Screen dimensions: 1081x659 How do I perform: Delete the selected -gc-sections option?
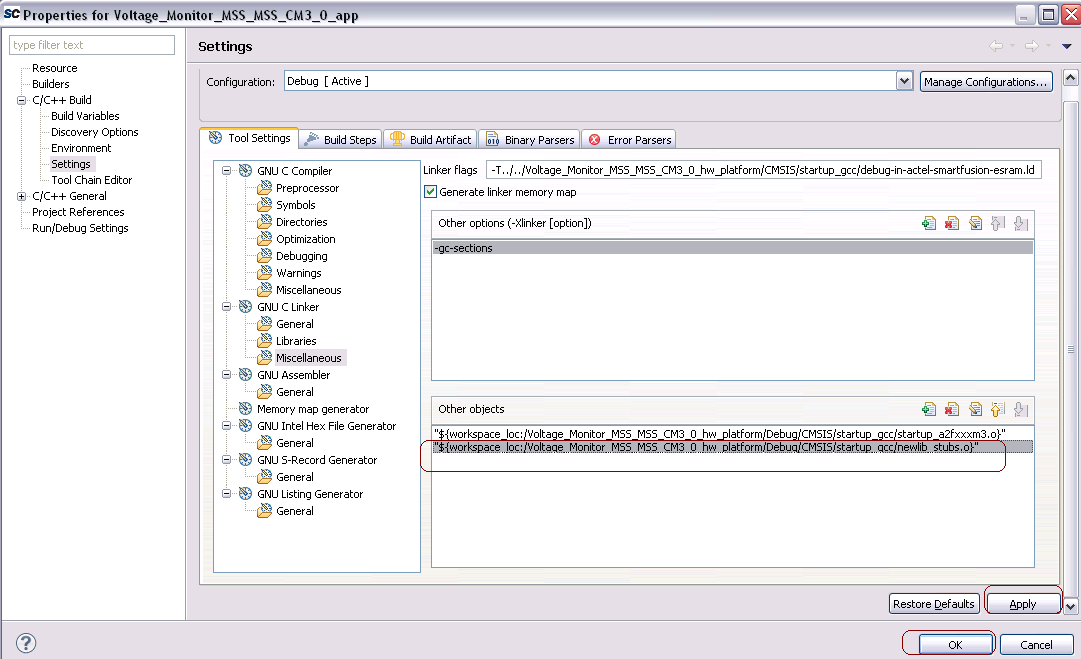point(951,223)
